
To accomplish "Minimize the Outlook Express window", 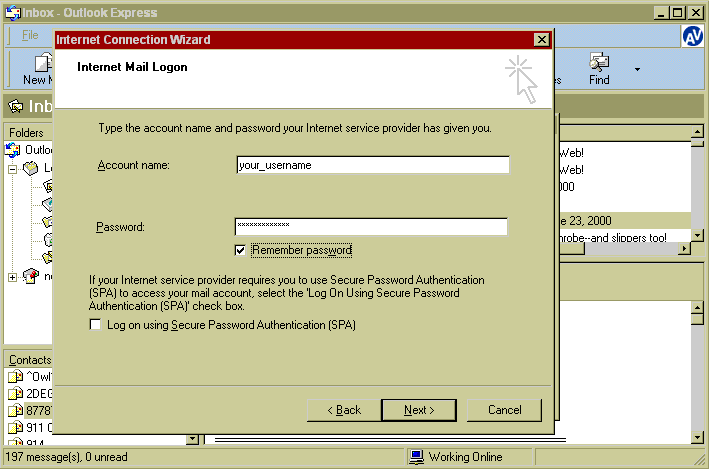I will pyautogui.click(x=661, y=13).
